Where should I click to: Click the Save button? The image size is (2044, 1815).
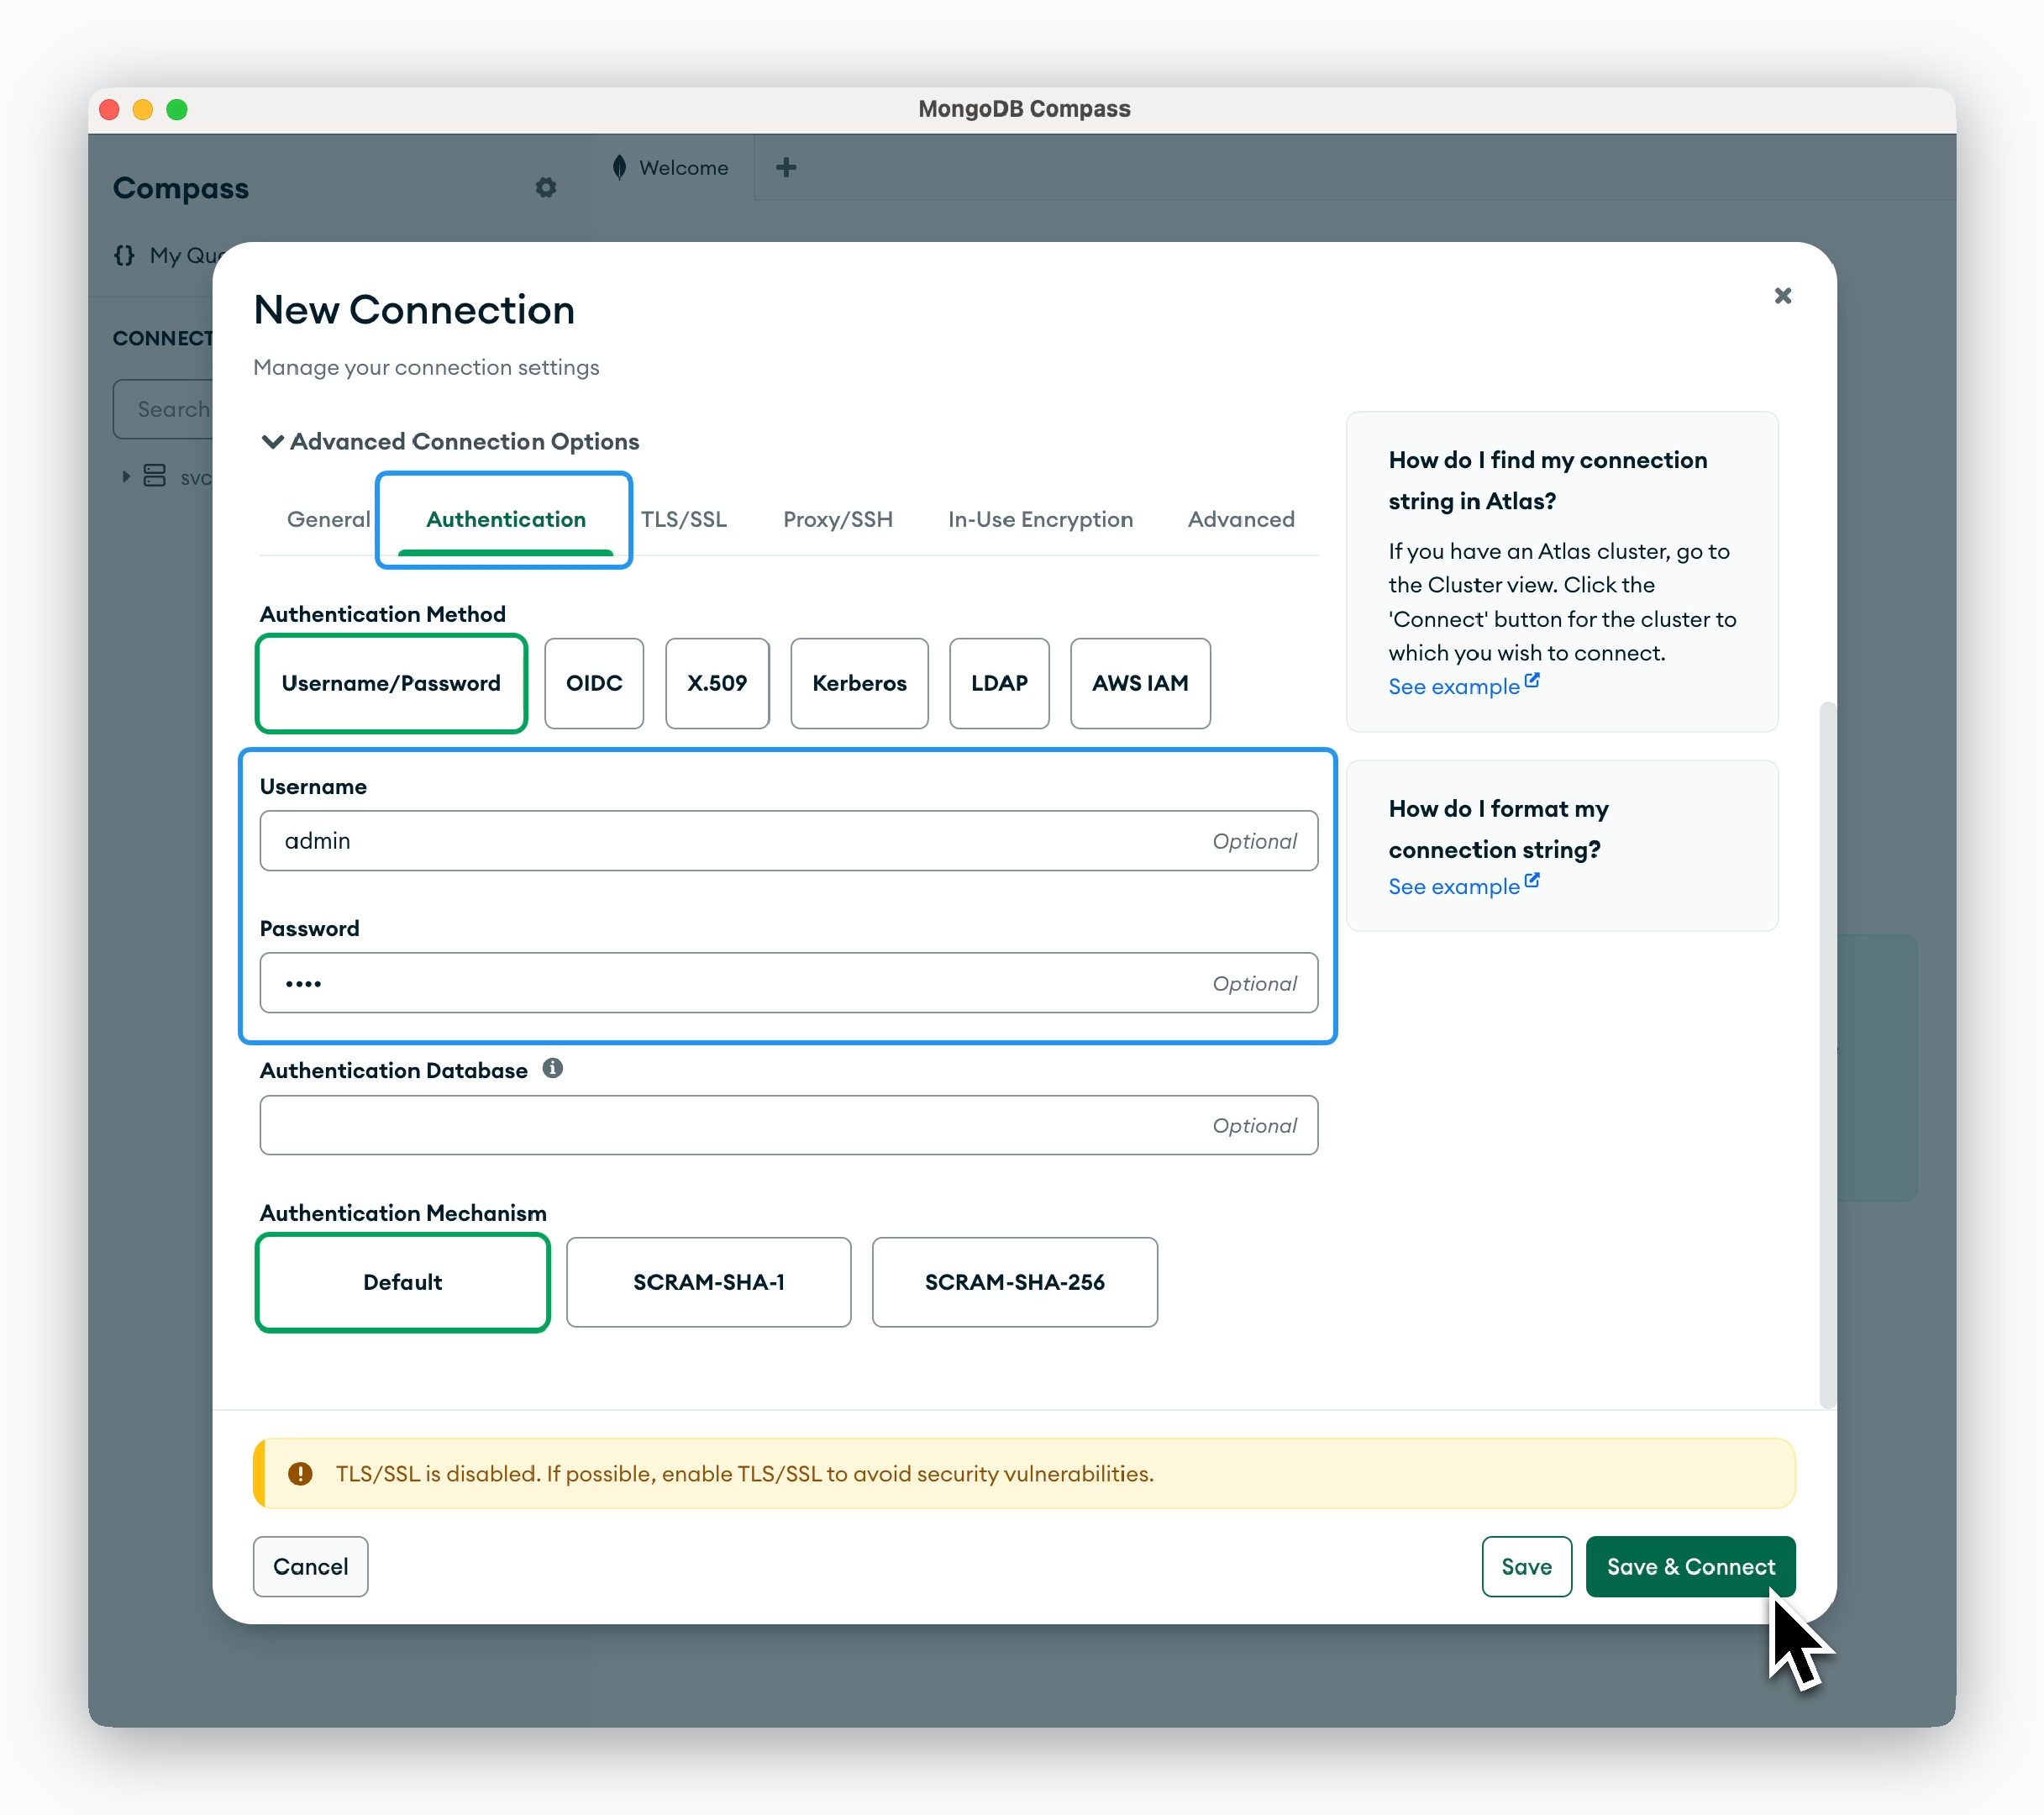point(1526,1566)
